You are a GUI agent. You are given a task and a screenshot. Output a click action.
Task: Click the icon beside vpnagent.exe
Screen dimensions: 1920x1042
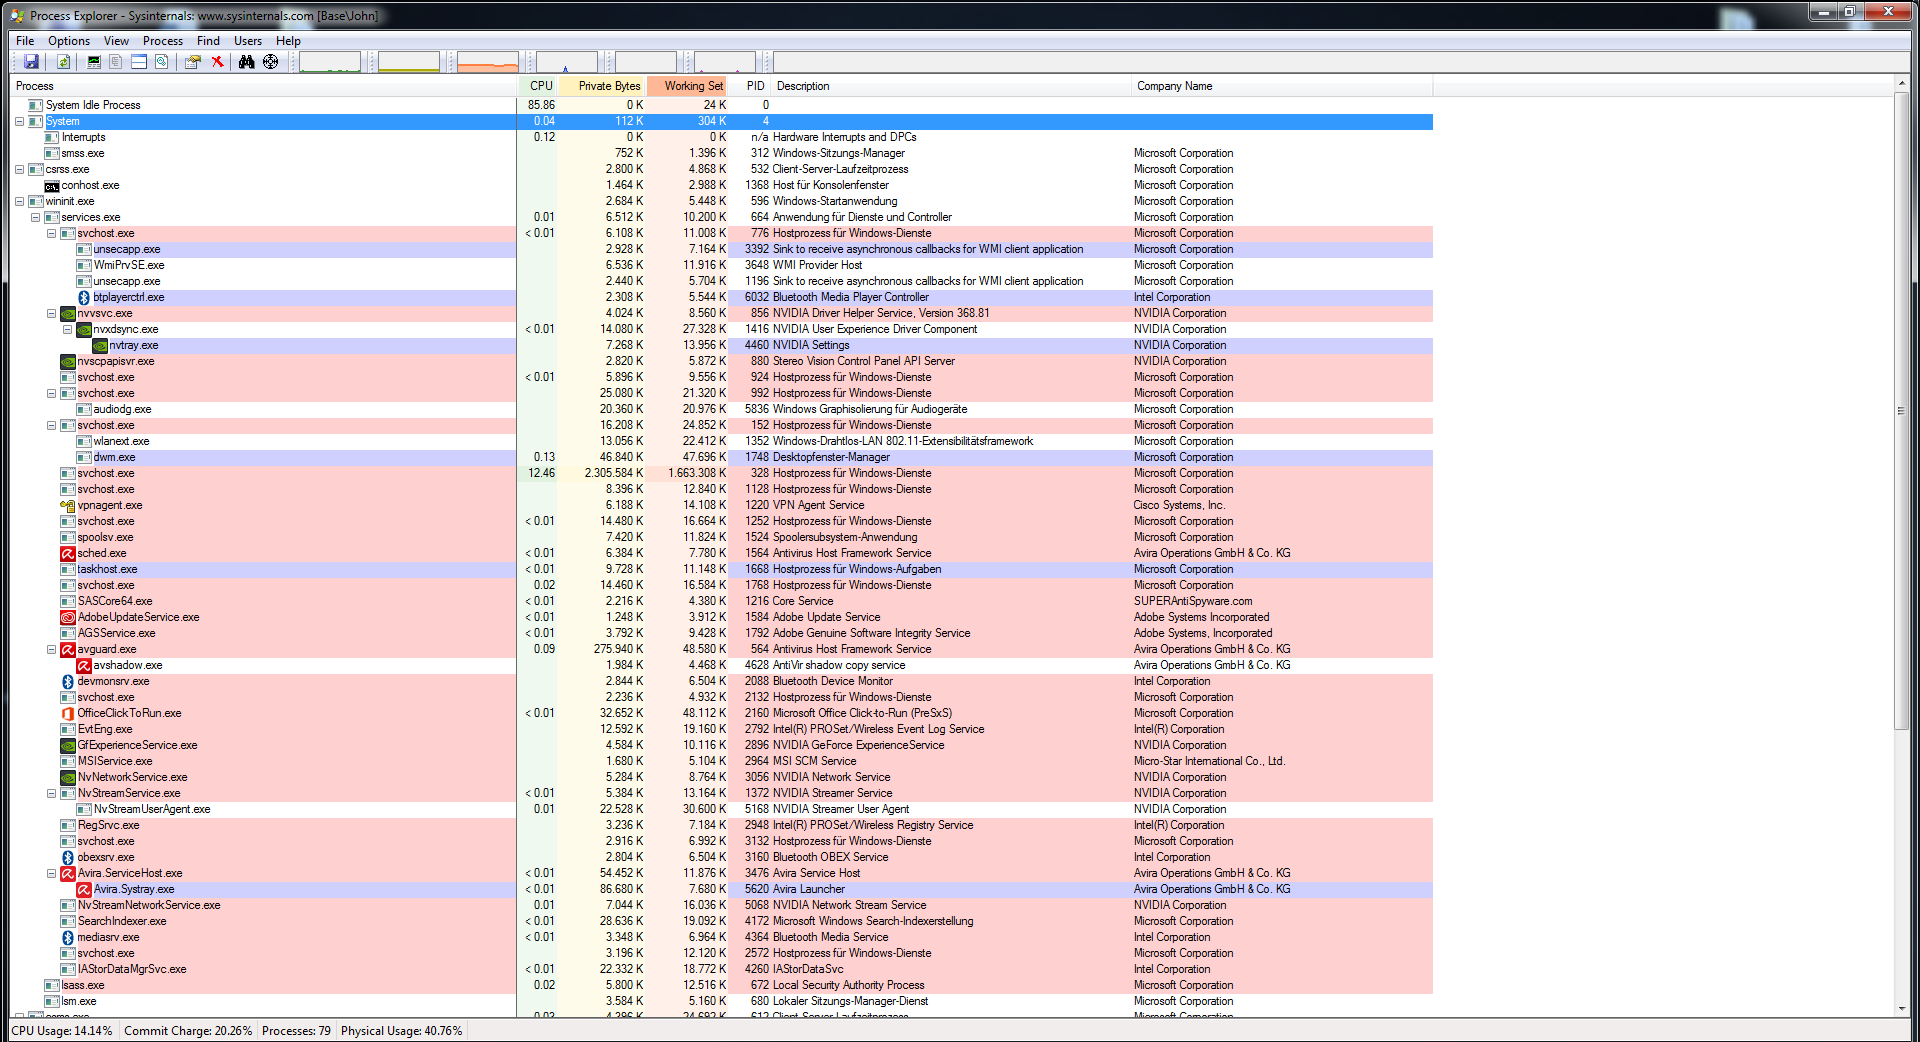(68, 505)
